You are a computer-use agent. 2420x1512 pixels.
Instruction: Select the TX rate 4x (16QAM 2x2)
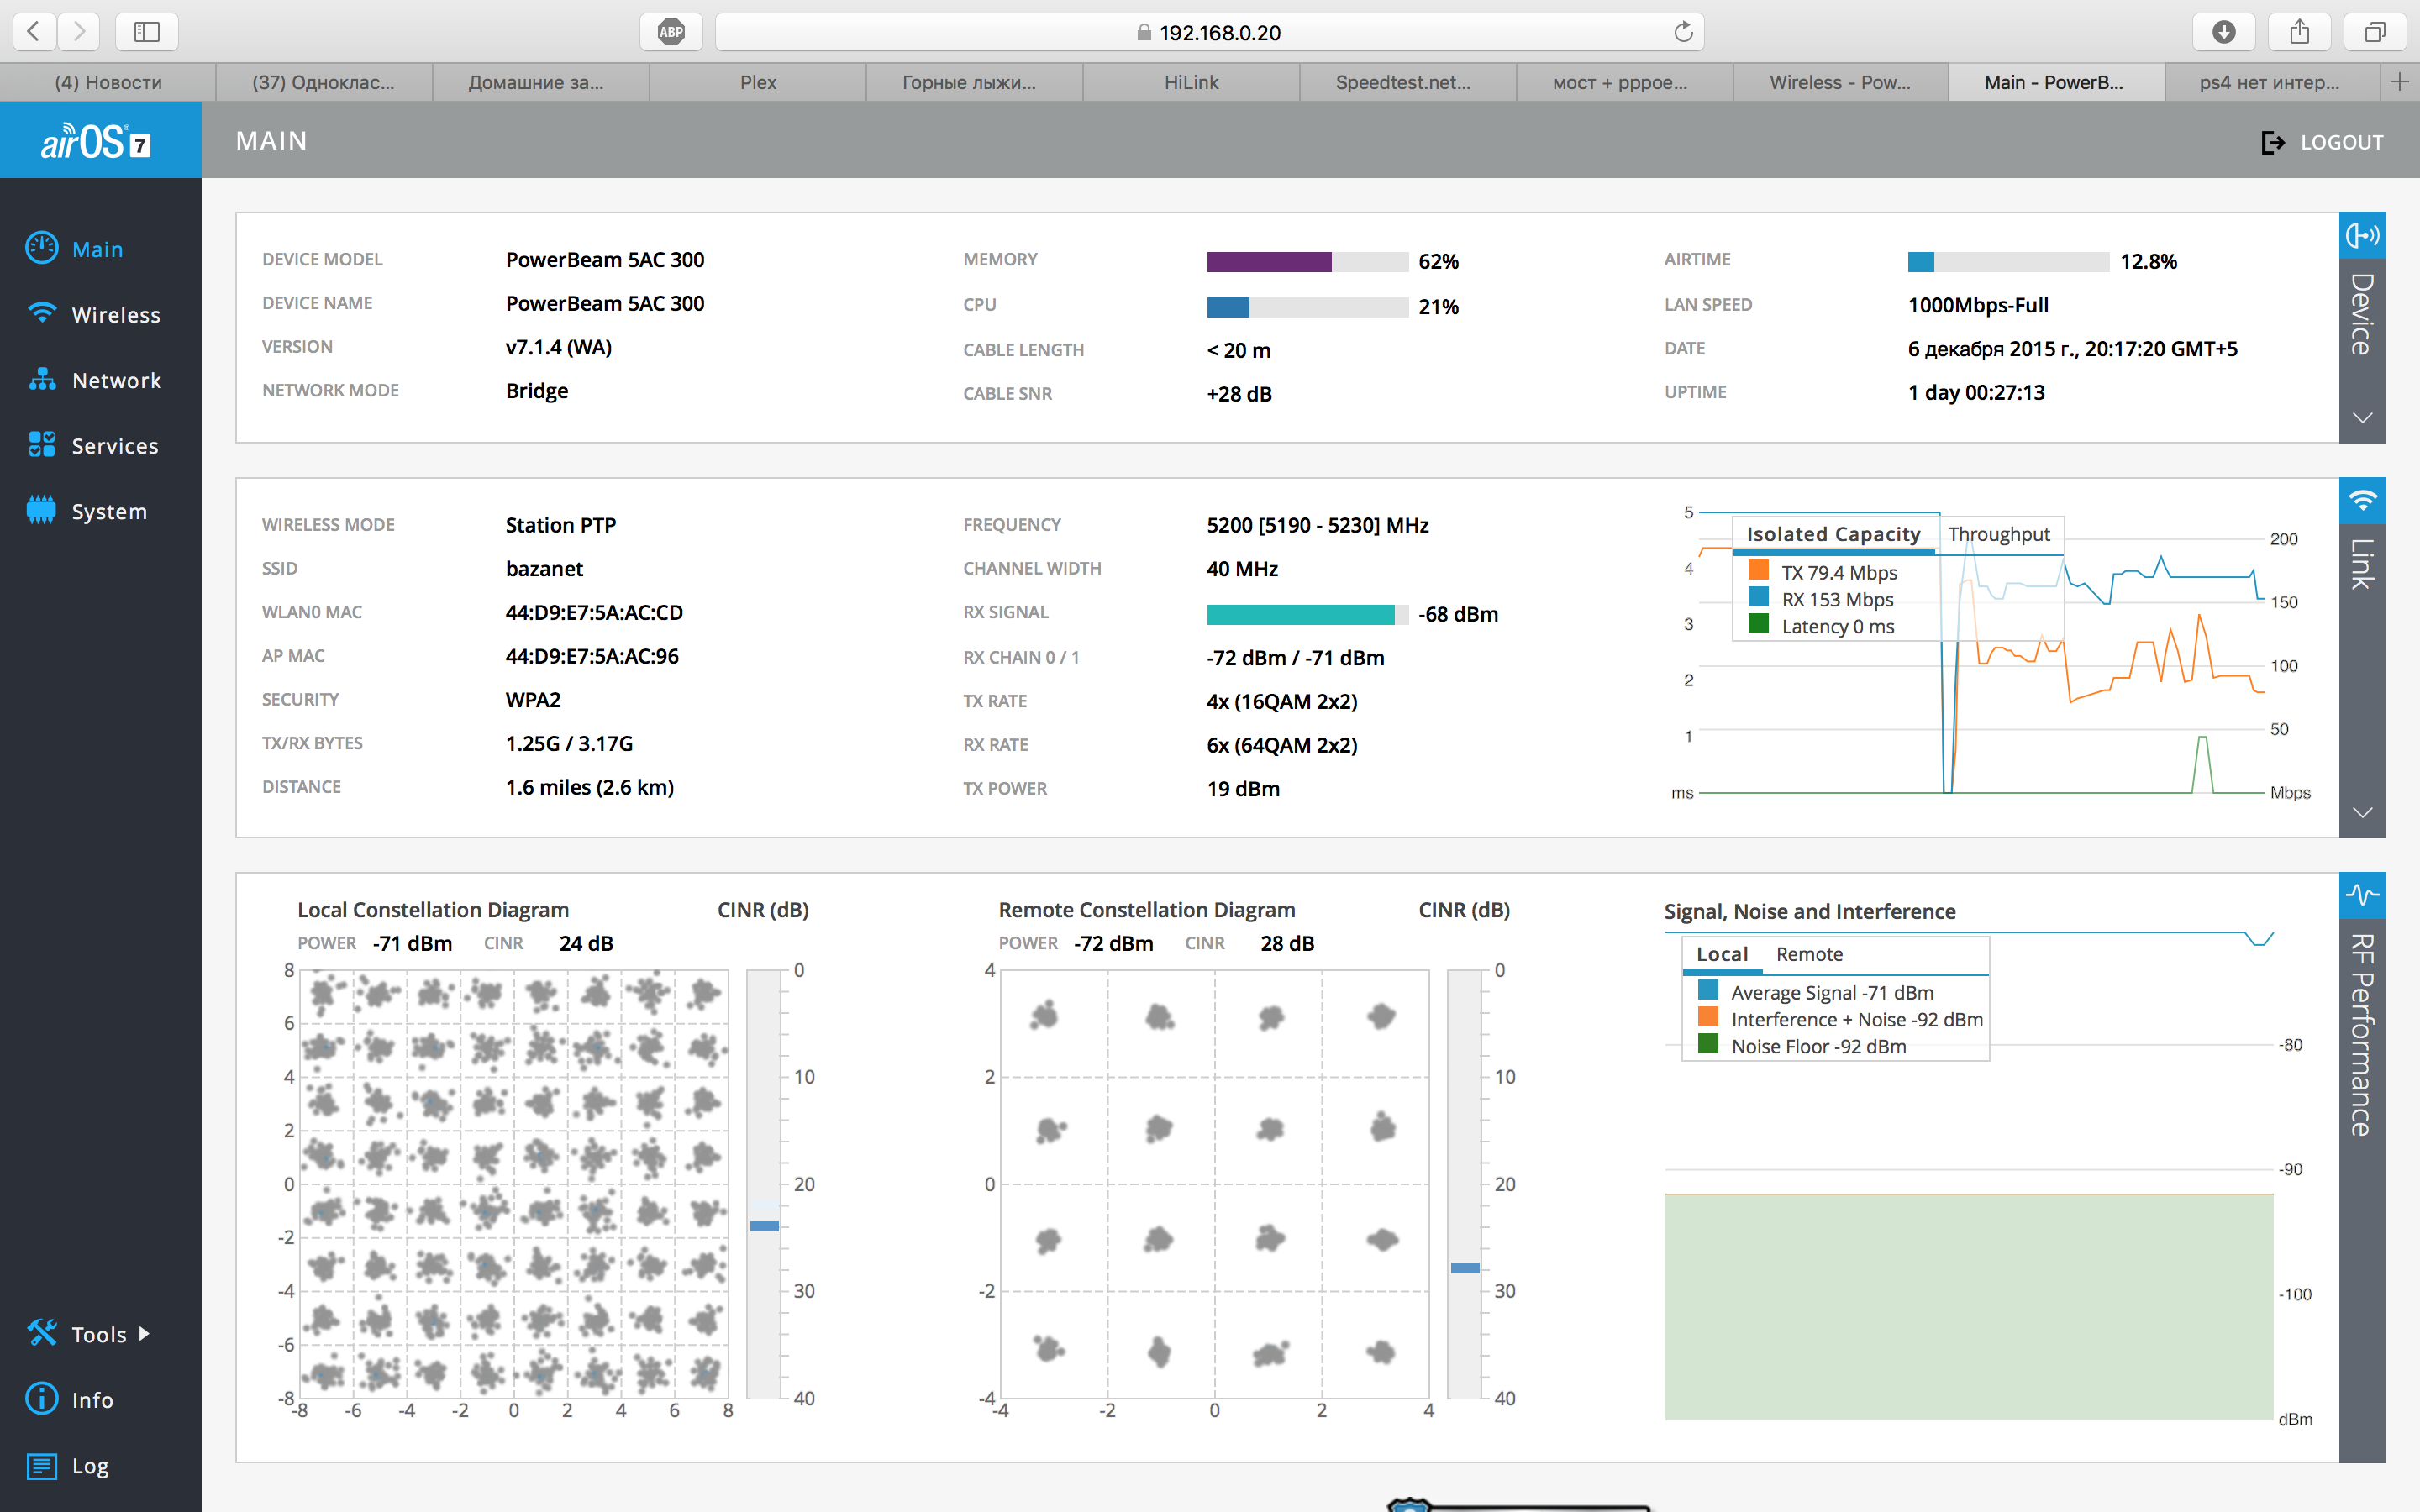(1282, 701)
